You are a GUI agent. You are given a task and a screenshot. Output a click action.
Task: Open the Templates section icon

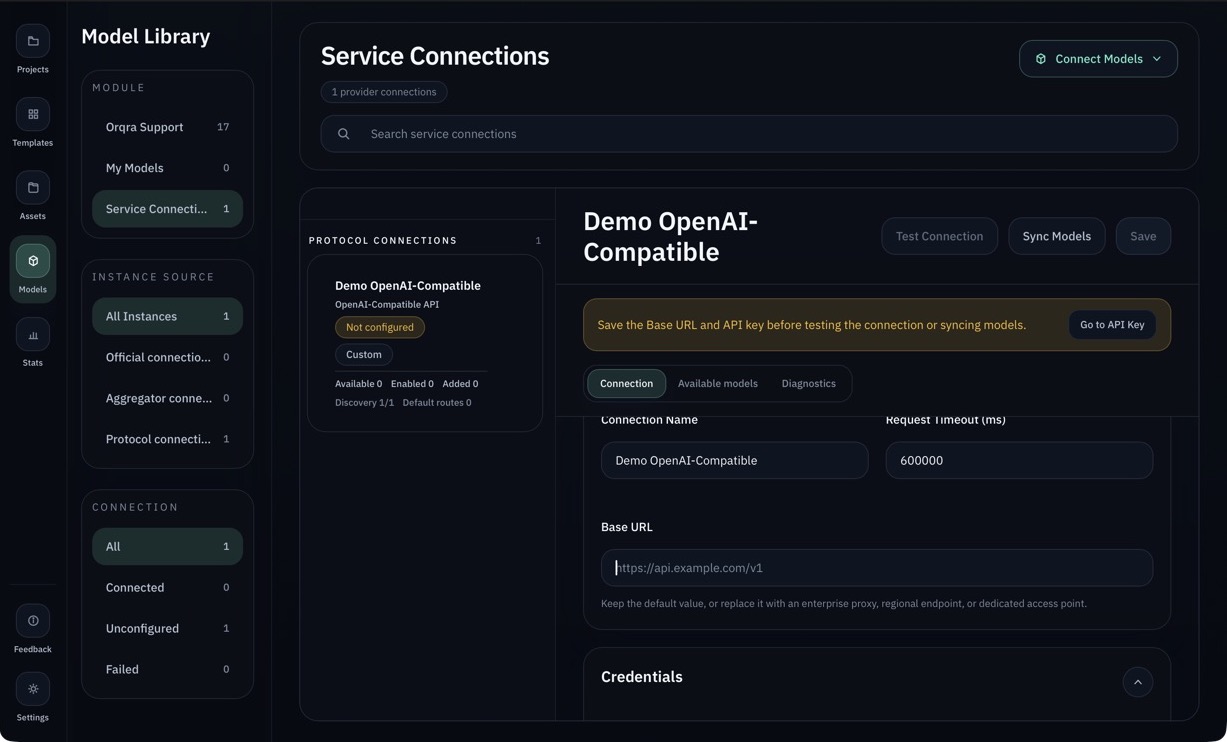click(33, 114)
